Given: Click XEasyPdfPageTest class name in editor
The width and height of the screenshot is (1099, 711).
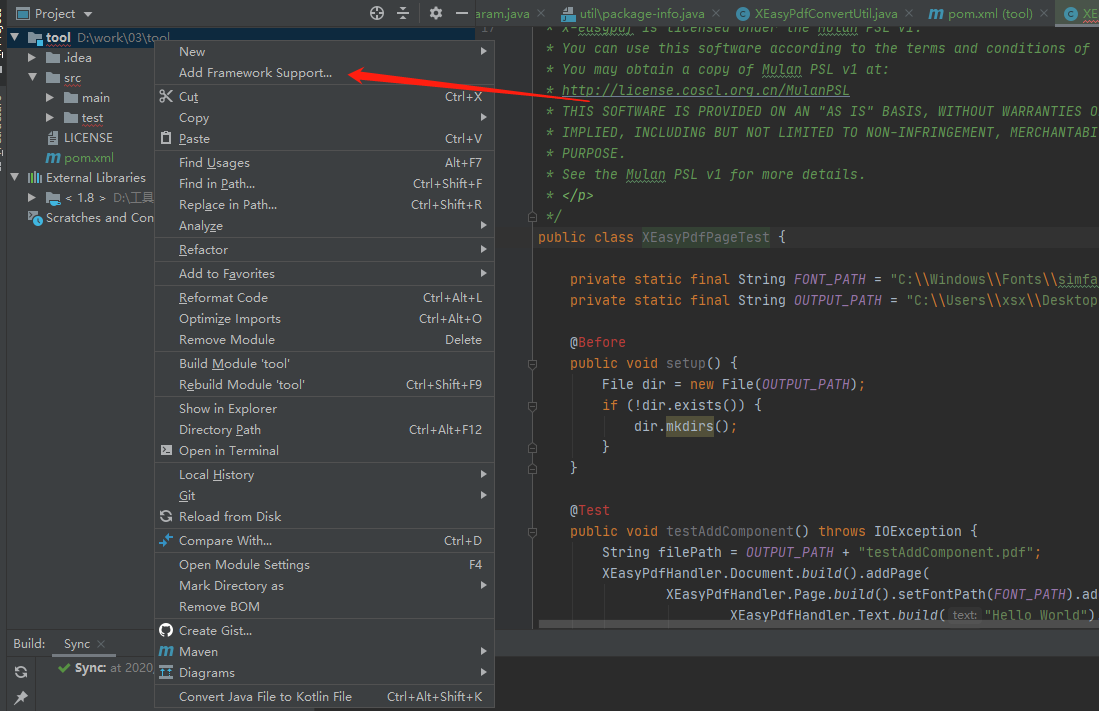Looking at the screenshot, I should 706,237.
